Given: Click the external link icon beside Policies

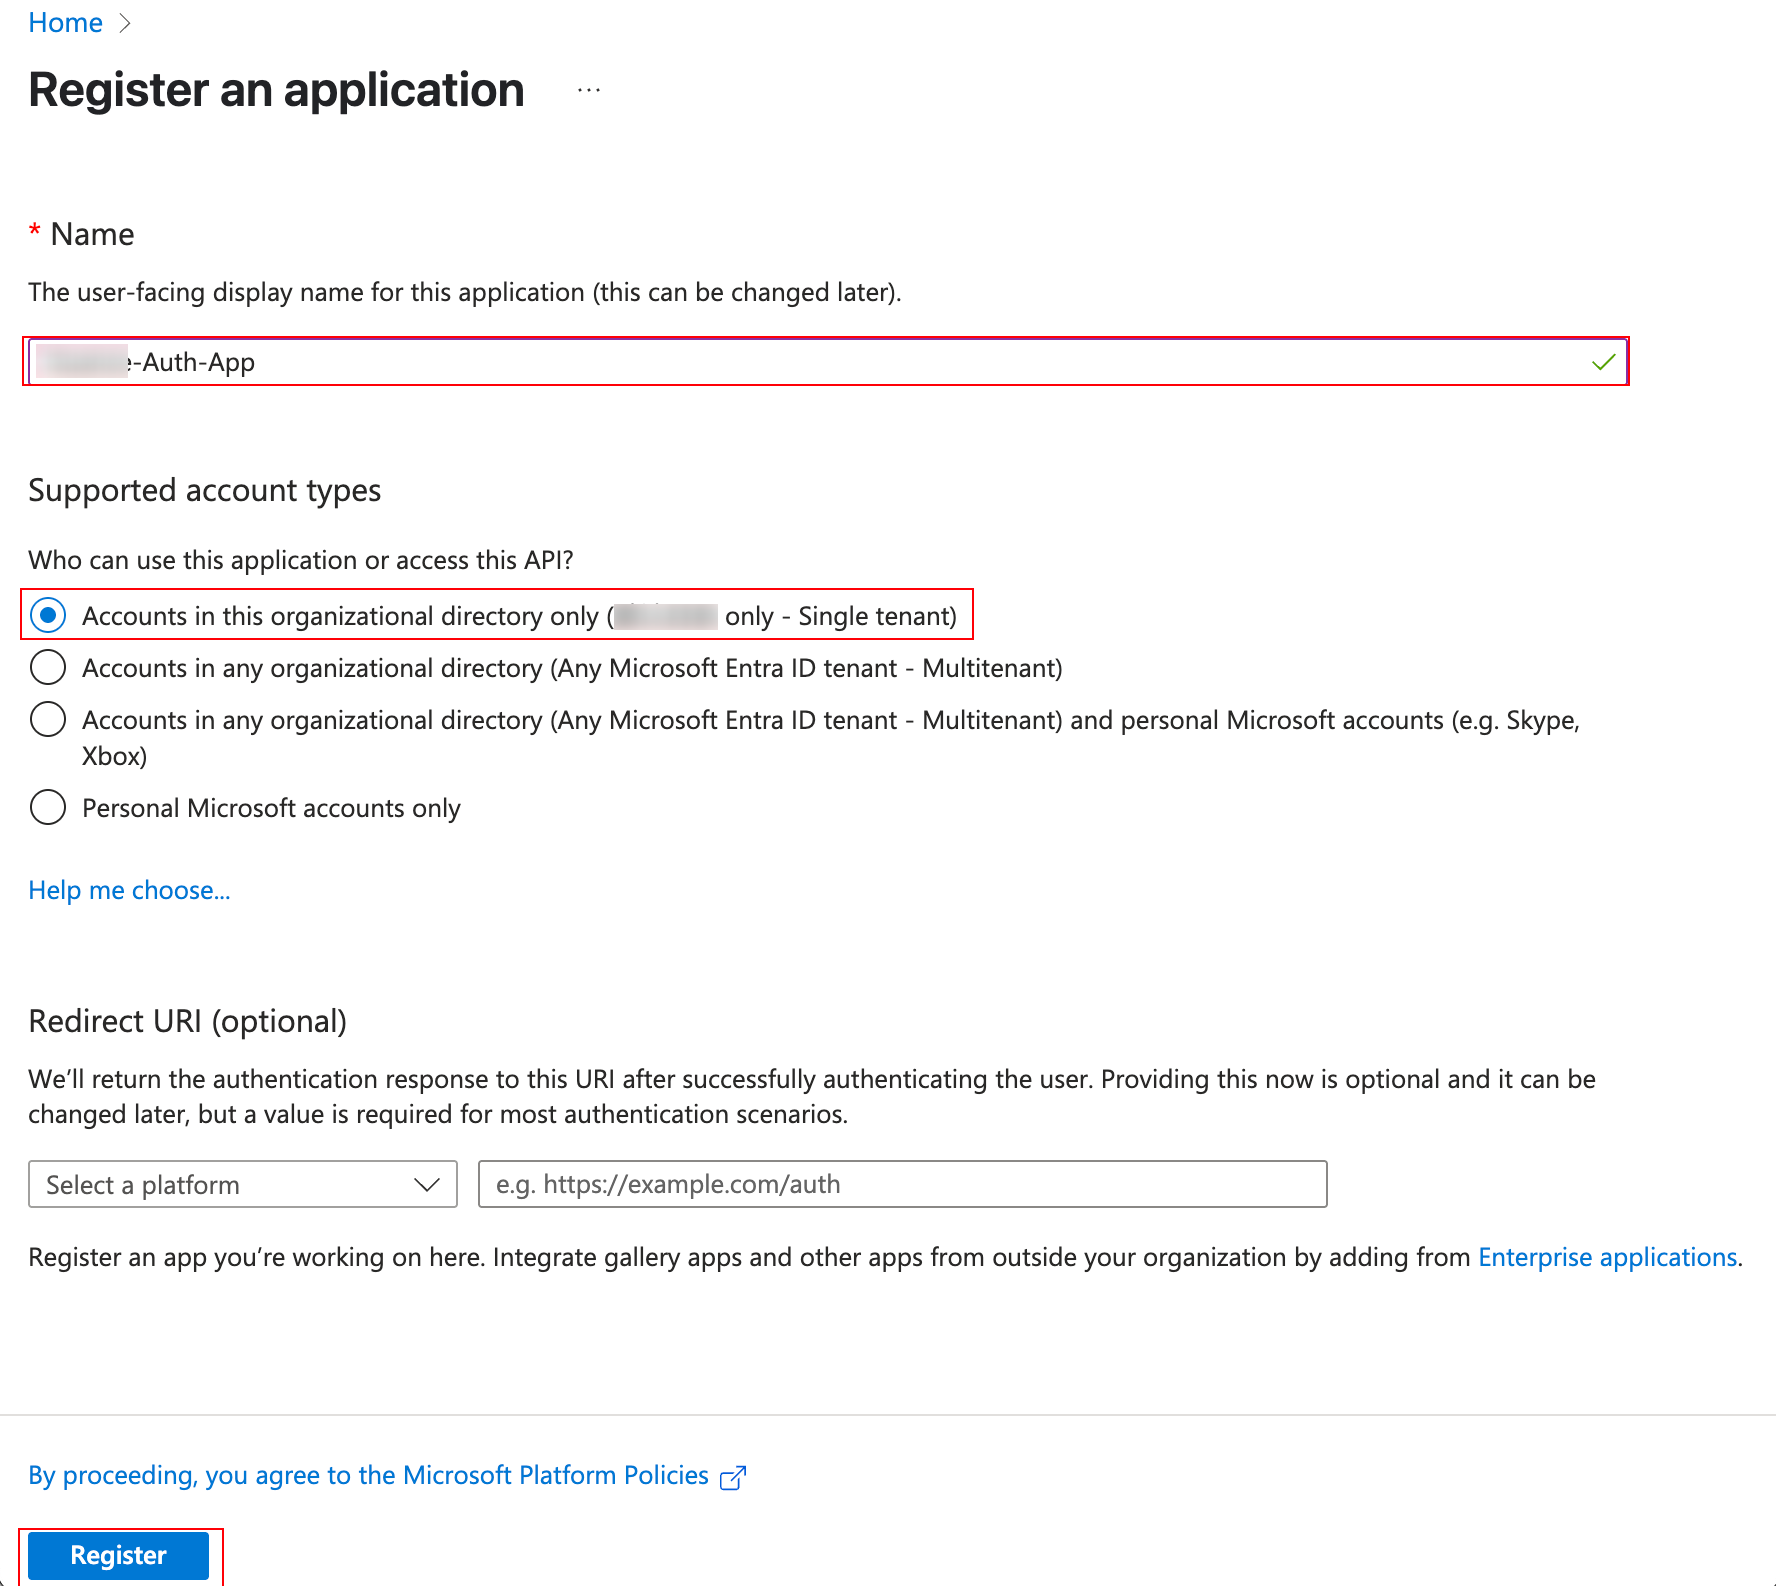Looking at the screenshot, I should click(733, 1477).
